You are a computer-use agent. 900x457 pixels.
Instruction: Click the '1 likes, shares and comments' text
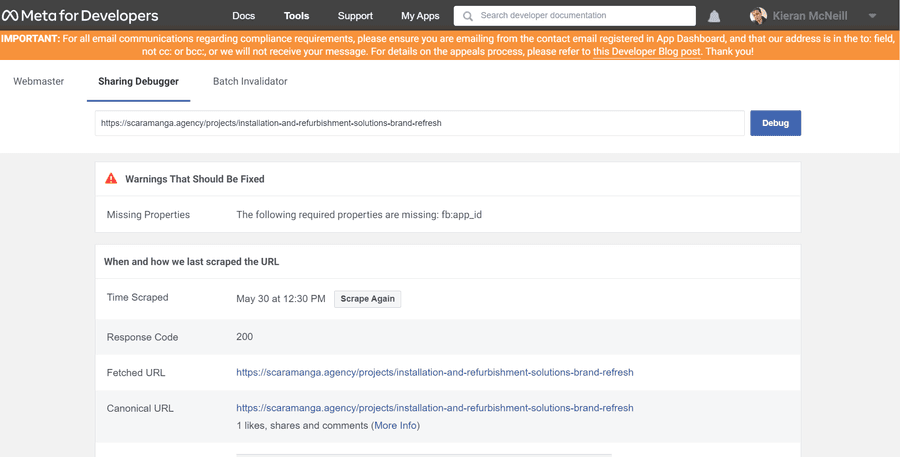point(302,426)
